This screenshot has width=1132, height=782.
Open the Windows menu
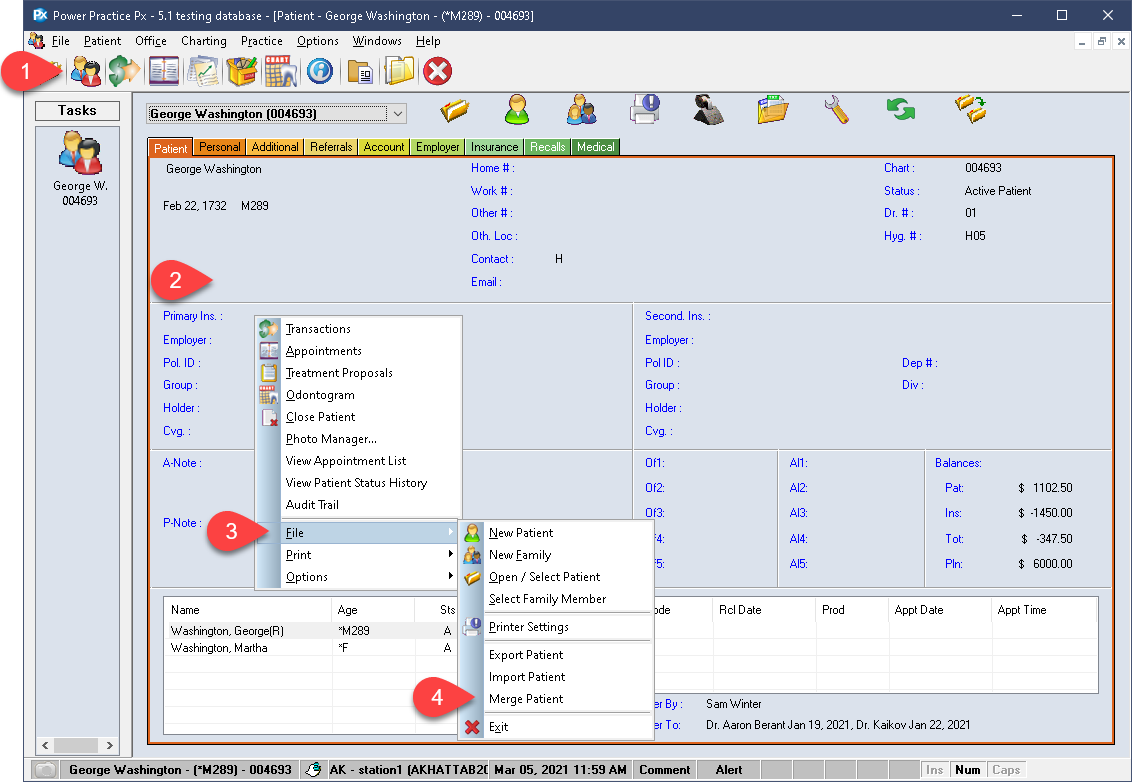377,41
